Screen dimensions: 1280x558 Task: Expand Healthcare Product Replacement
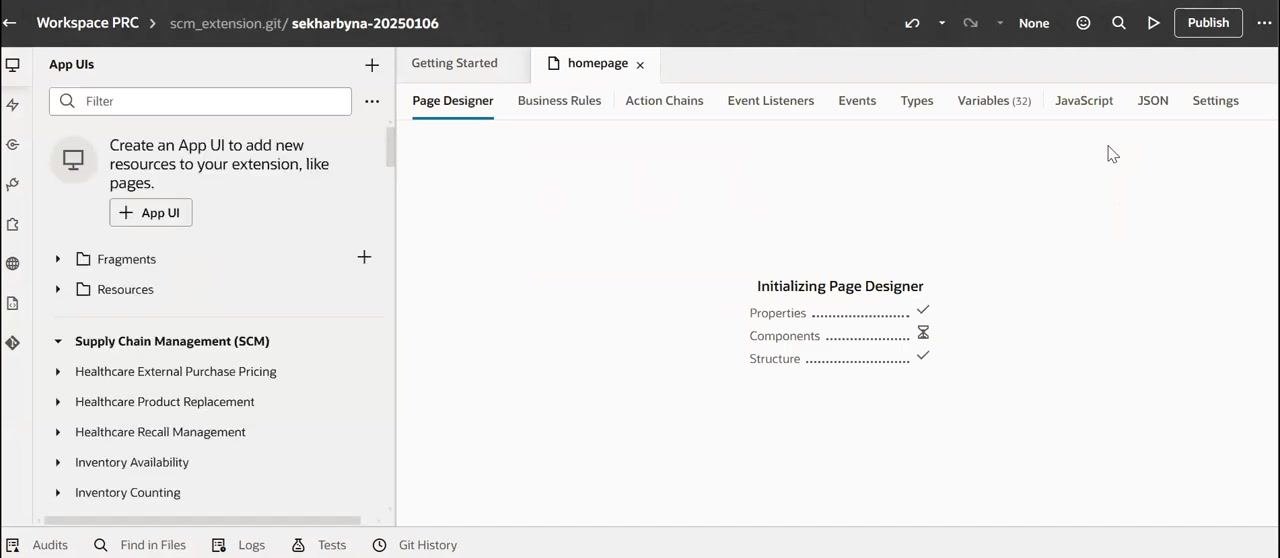coord(58,402)
